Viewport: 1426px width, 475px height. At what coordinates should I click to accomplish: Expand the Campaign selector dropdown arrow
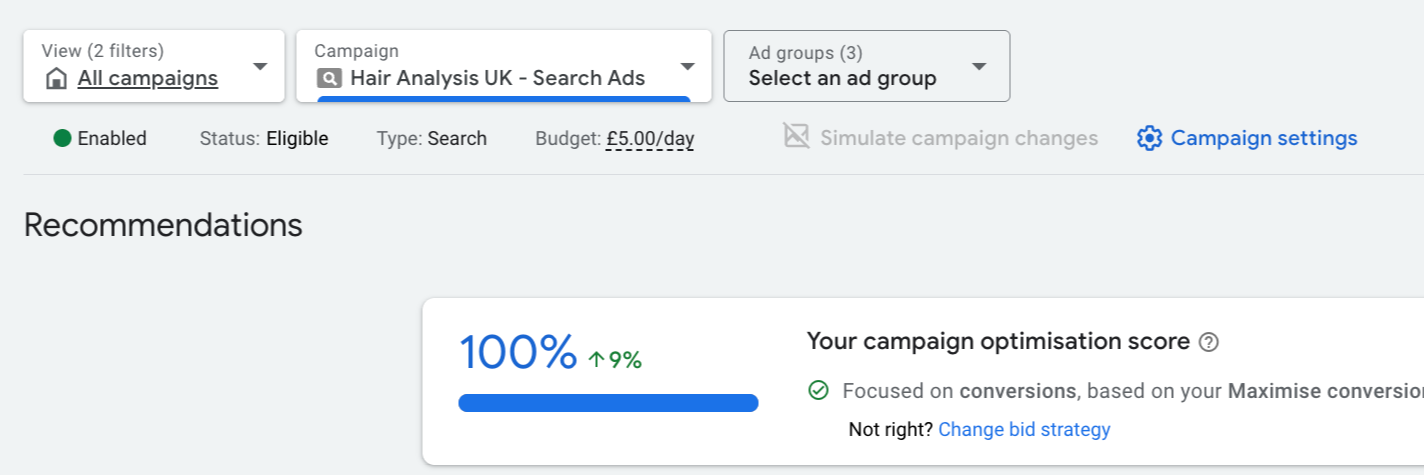(x=687, y=67)
